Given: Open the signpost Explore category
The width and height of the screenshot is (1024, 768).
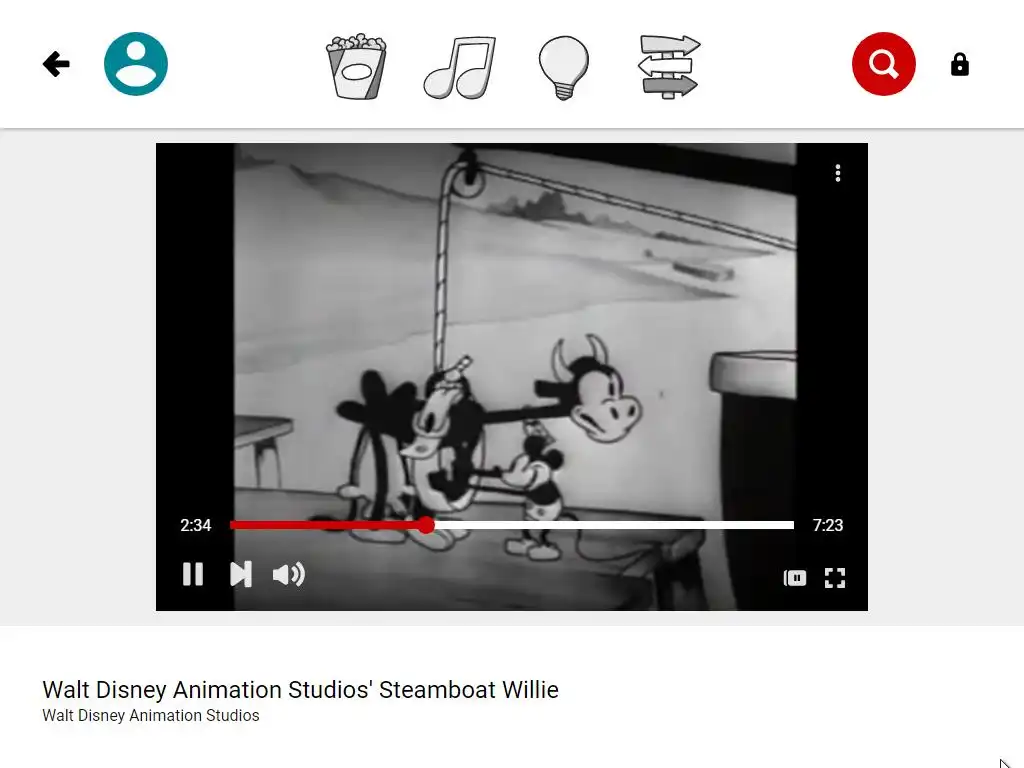Looking at the screenshot, I should [x=669, y=67].
